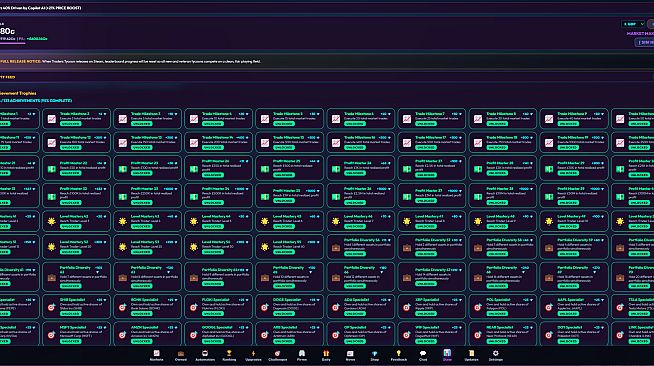The height and width of the screenshot is (366, 654).
Task: Expand the Level Mastery 43 card arrow
Action: [x=176, y=217]
